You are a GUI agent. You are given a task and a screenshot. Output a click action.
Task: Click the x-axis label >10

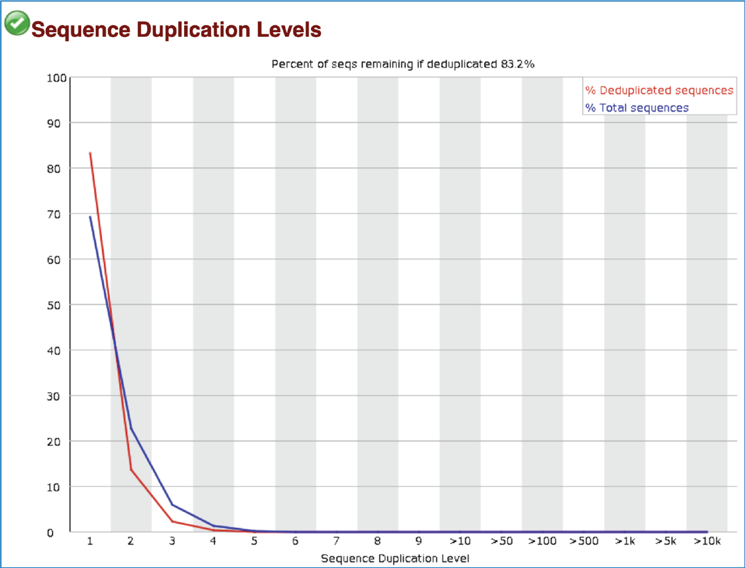460,541
